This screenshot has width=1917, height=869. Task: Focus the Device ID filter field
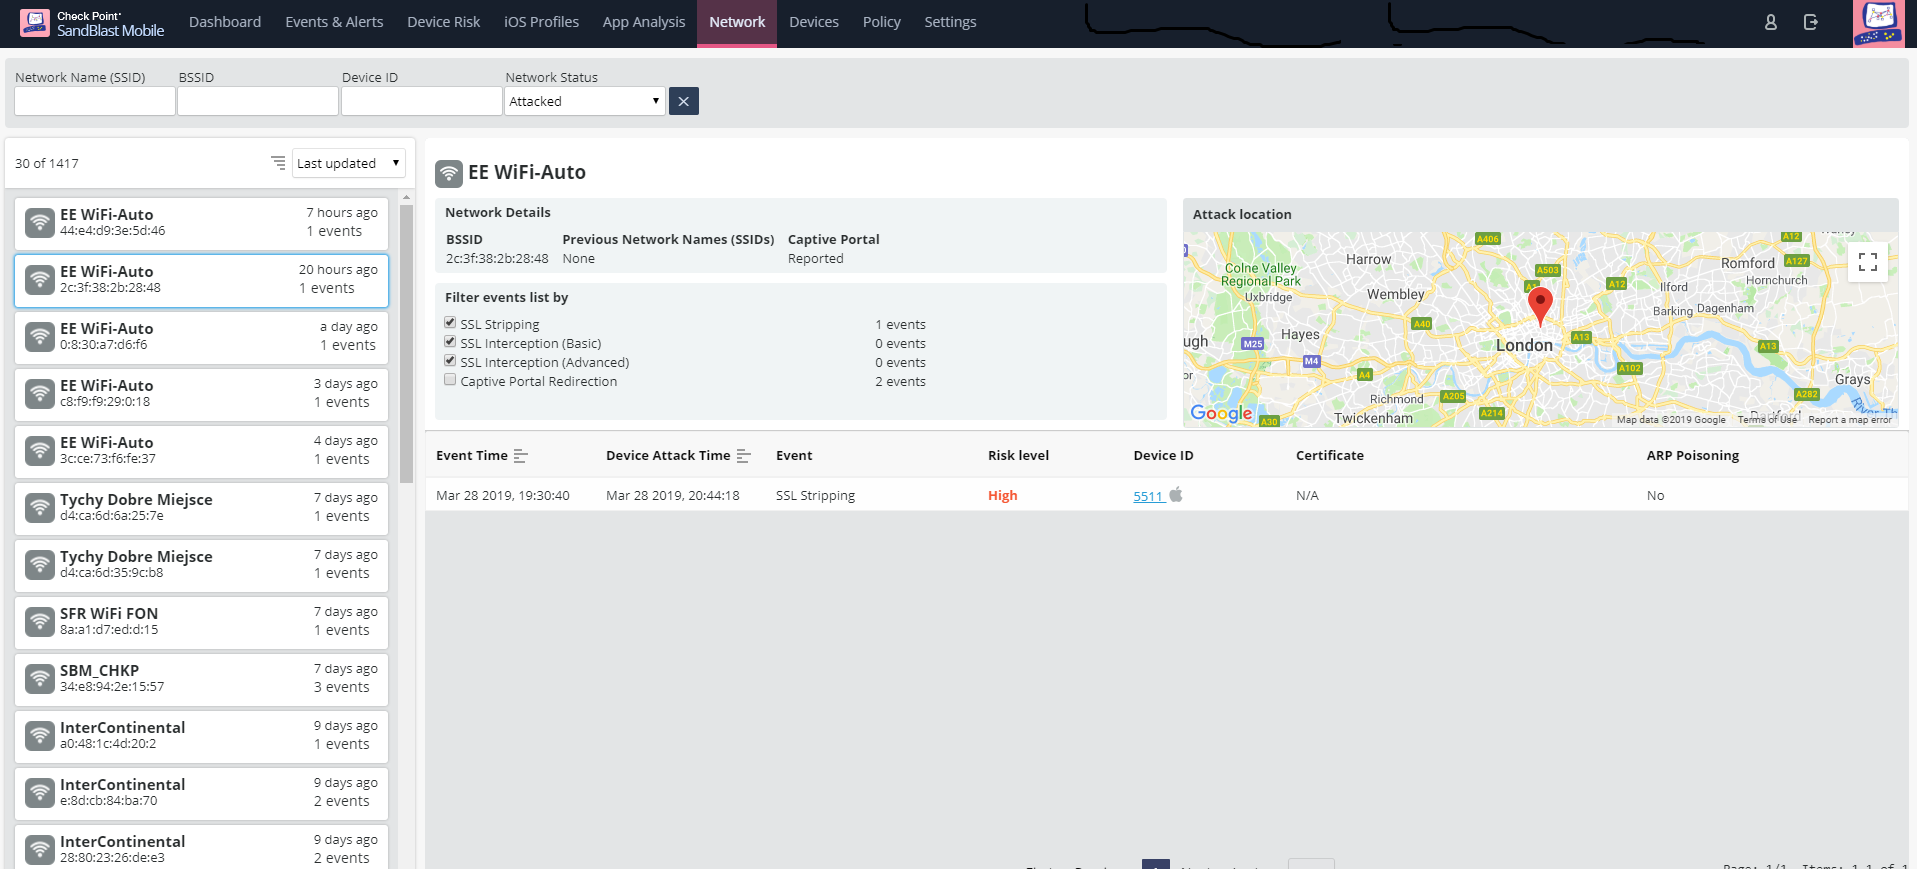coord(422,101)
